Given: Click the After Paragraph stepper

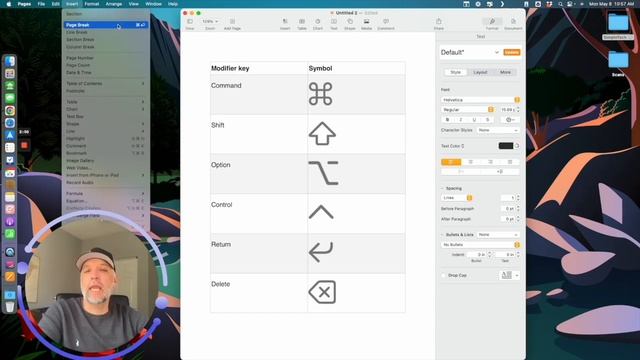Looking at the screenshot, I should point(518,219).
